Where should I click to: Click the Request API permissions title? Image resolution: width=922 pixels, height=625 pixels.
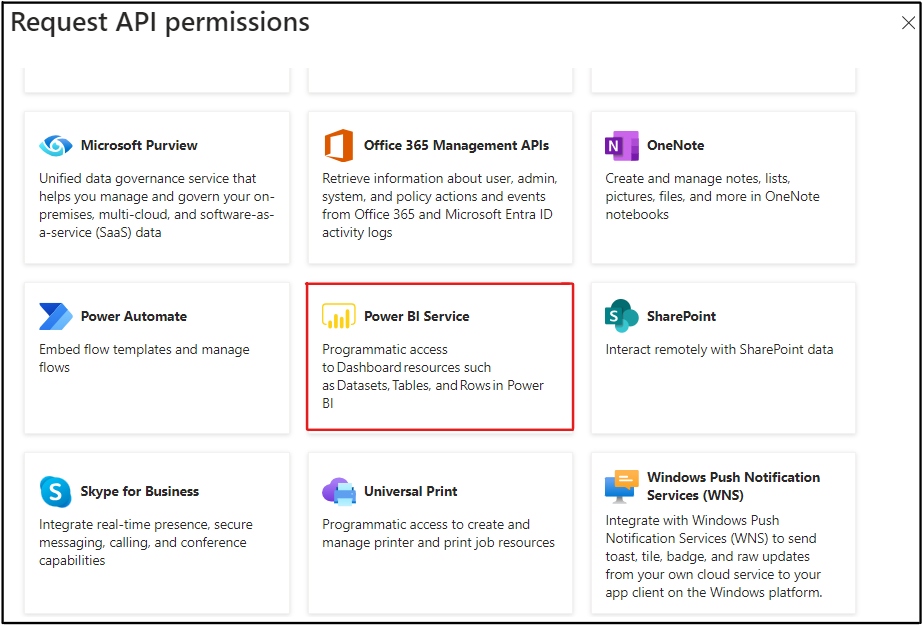coord(160,23)
